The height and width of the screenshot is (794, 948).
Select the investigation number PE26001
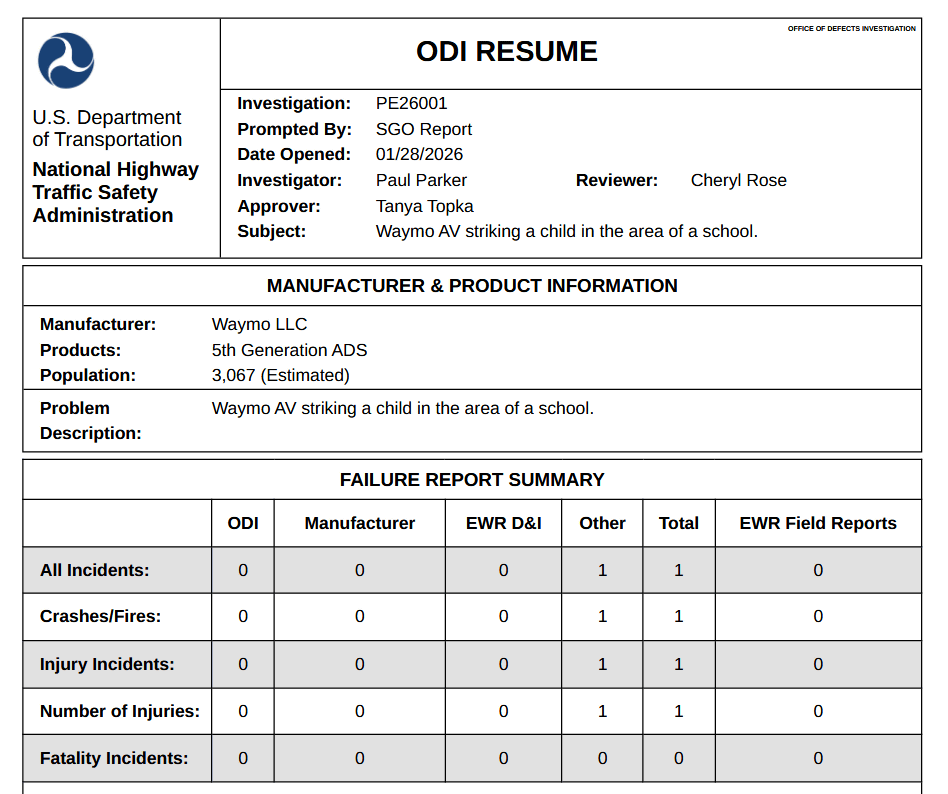pyautogui.click(x=411, y=103)
